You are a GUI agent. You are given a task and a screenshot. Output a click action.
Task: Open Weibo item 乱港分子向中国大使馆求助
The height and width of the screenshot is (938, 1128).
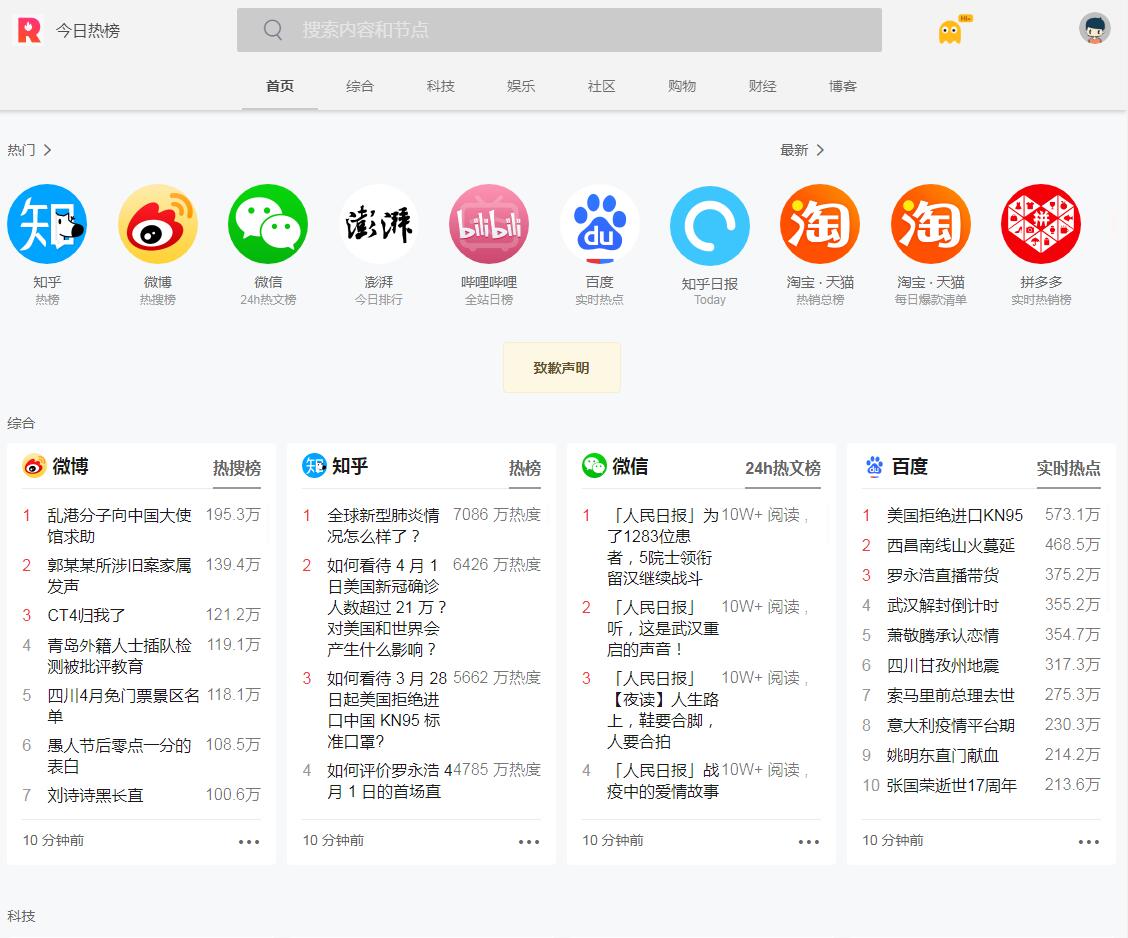point(119,526)
